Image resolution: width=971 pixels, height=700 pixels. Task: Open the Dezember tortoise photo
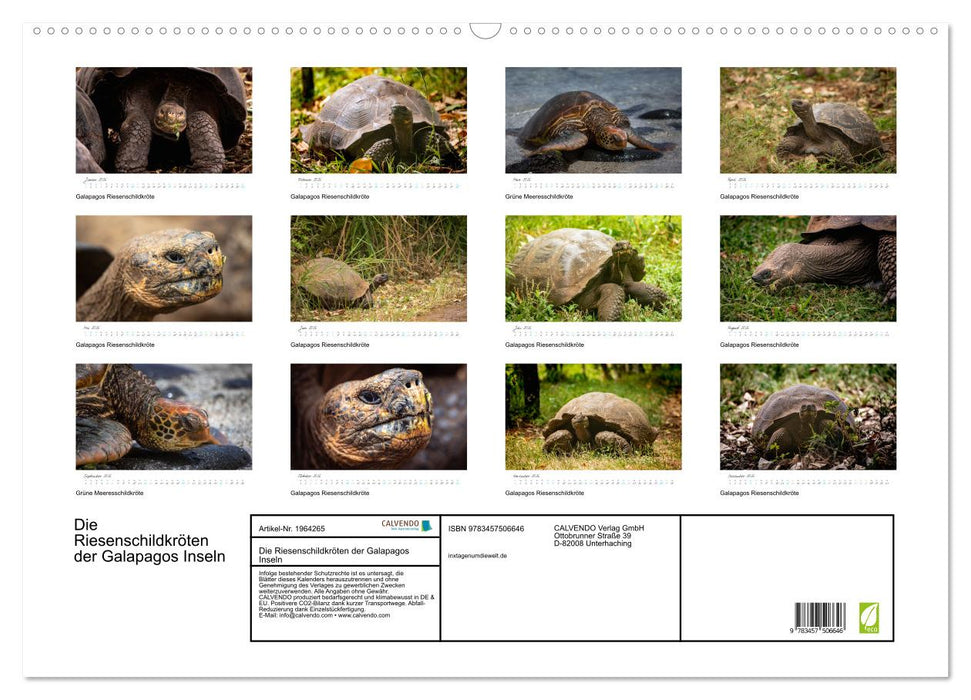pos(807,417)
